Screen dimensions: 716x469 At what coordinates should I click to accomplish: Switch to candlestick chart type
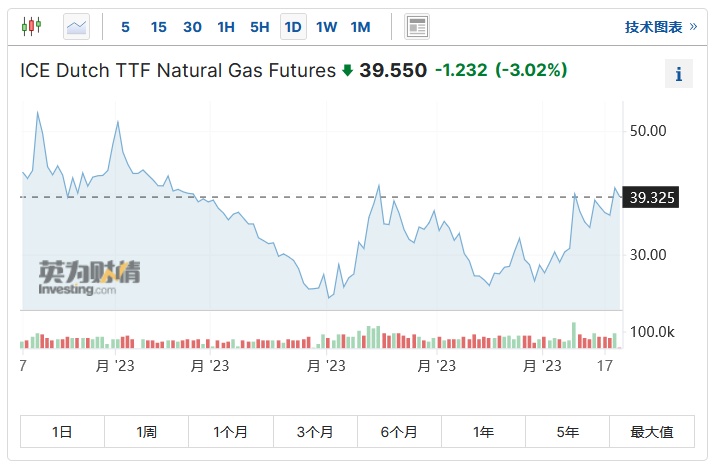(32, 27)
